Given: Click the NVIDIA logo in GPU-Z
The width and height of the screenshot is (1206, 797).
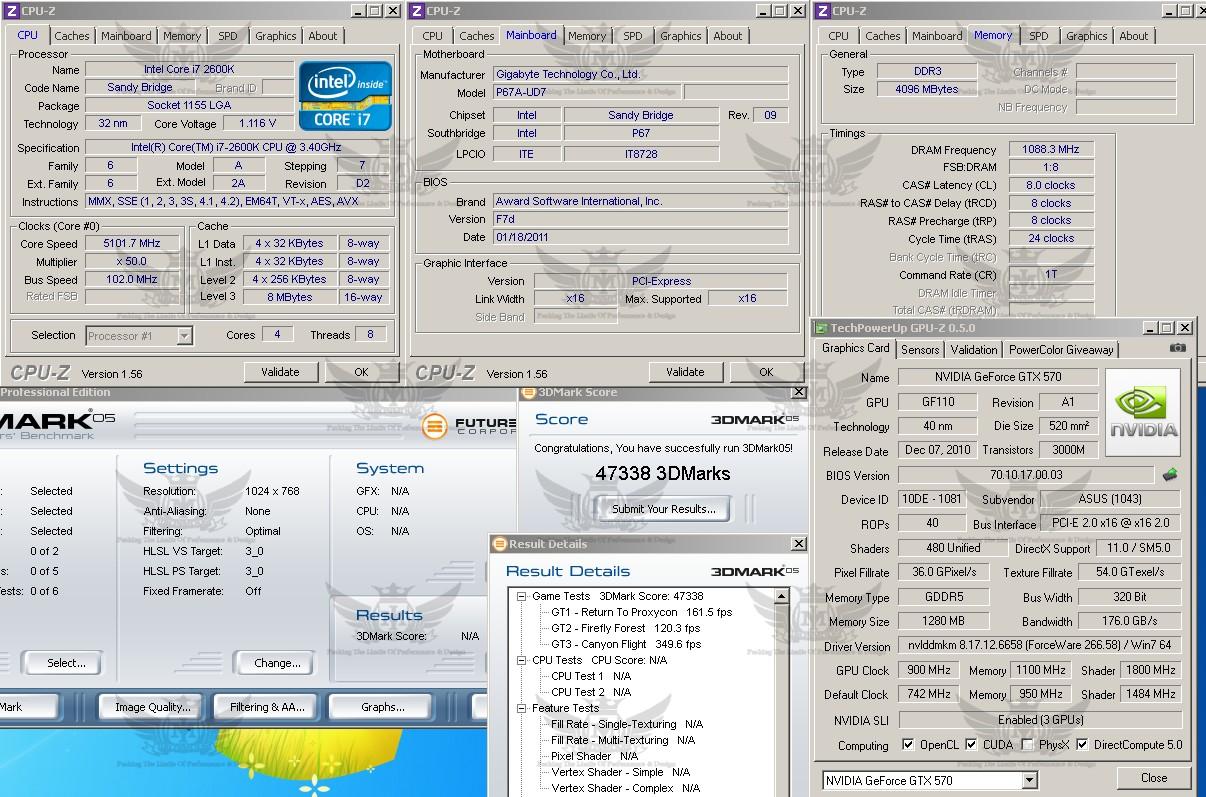Looking at the screenshot, I should 1142,415.
